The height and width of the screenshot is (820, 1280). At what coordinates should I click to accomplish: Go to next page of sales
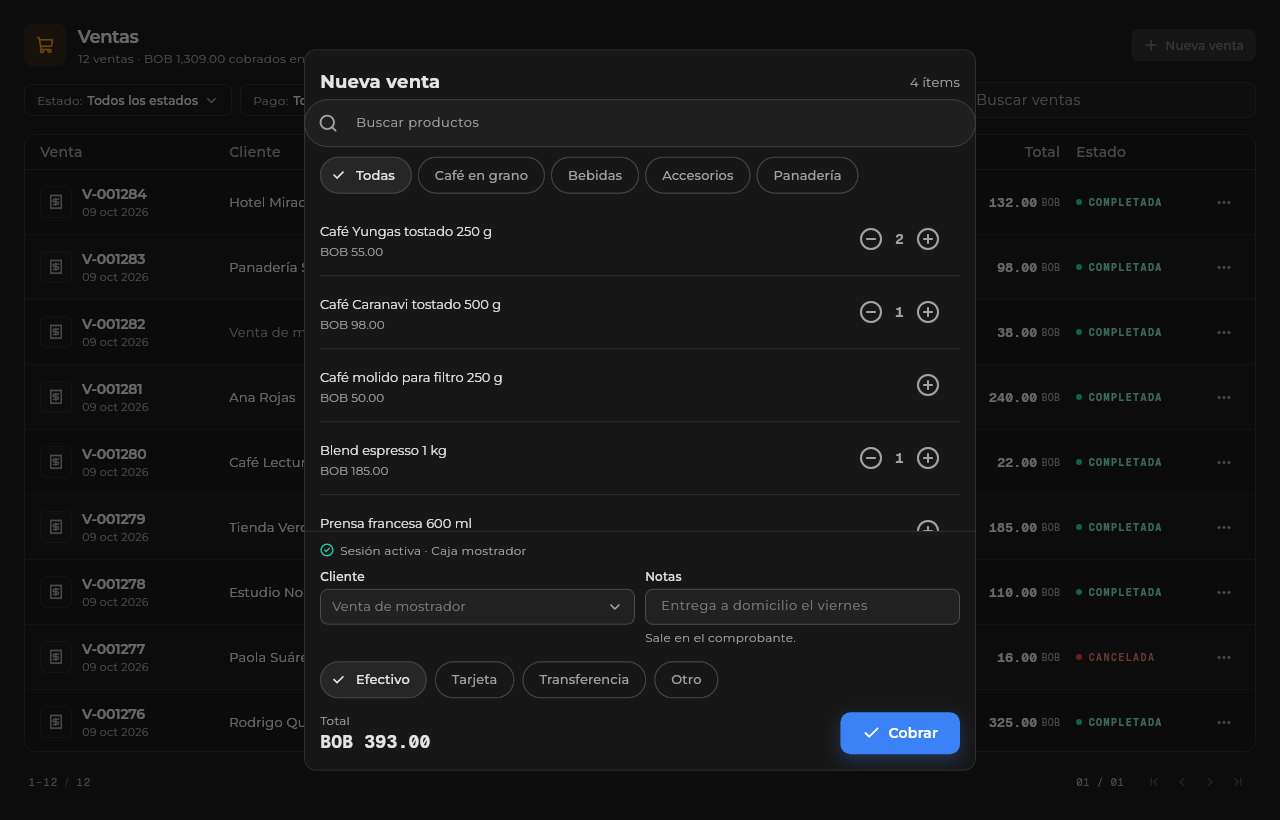[x=1210, y=782]
